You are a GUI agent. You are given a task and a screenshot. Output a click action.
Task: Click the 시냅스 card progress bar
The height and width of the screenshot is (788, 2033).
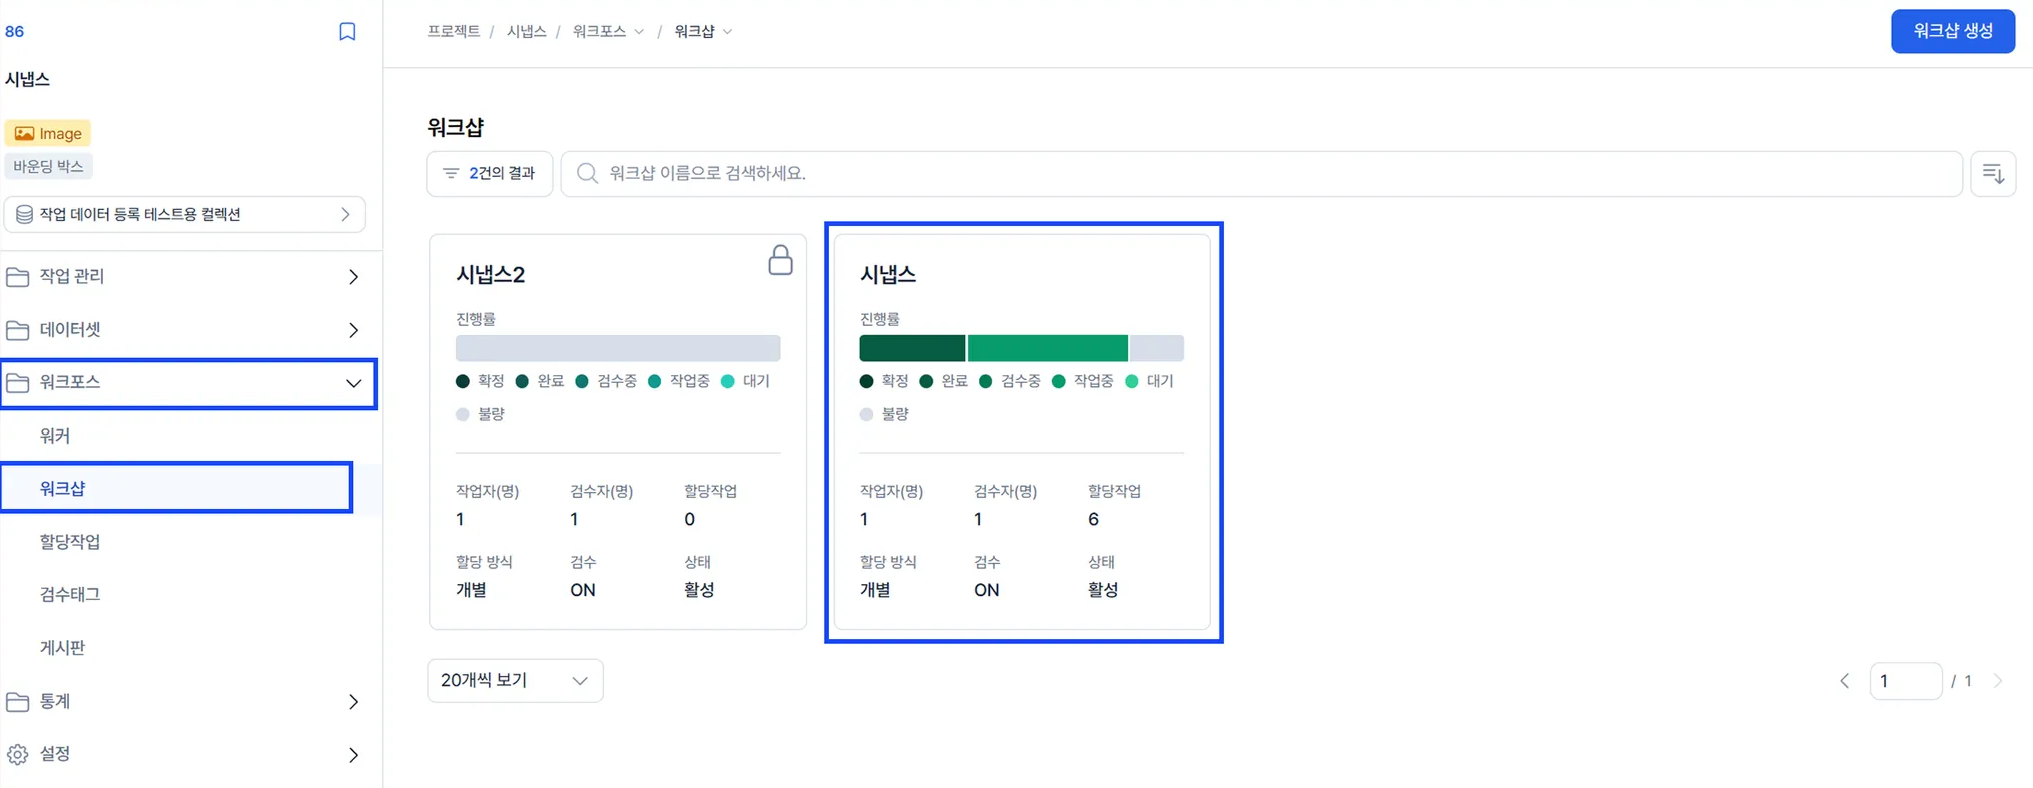(1021, 348)
